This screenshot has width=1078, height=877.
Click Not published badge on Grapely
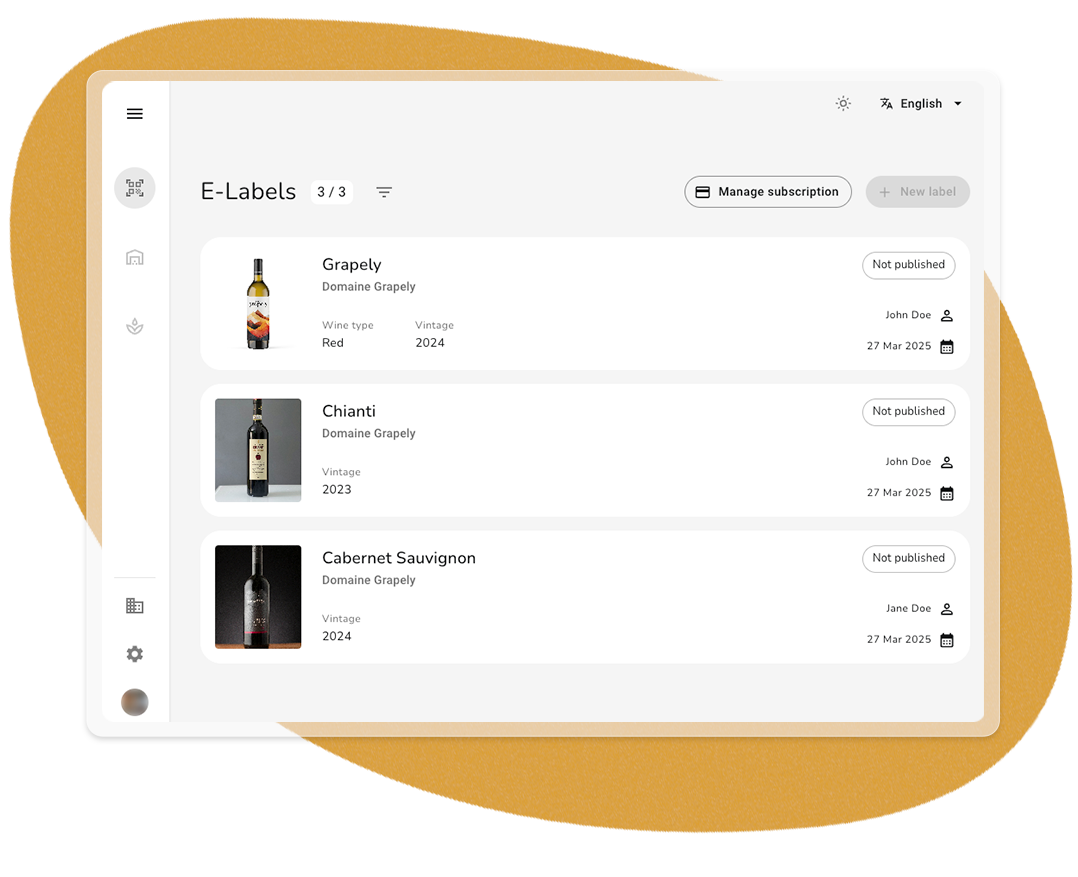point(908,265)
